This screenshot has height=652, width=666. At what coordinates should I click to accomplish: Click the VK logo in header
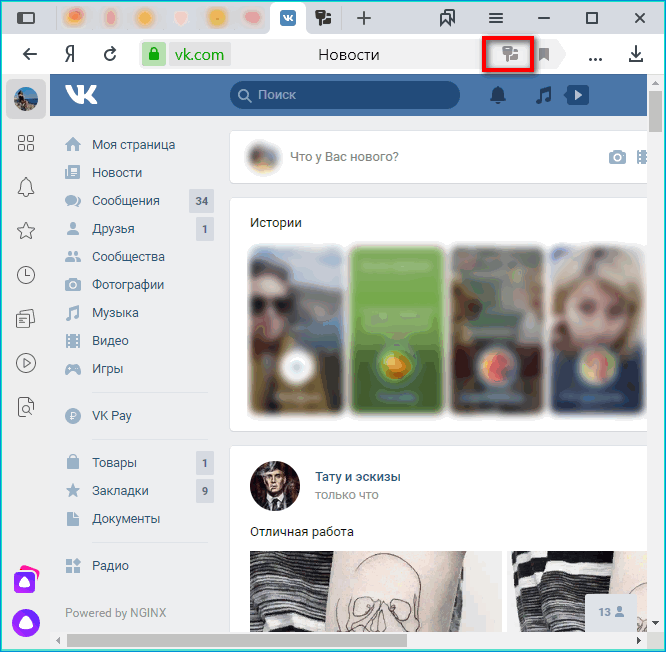(x=81, y=95)
